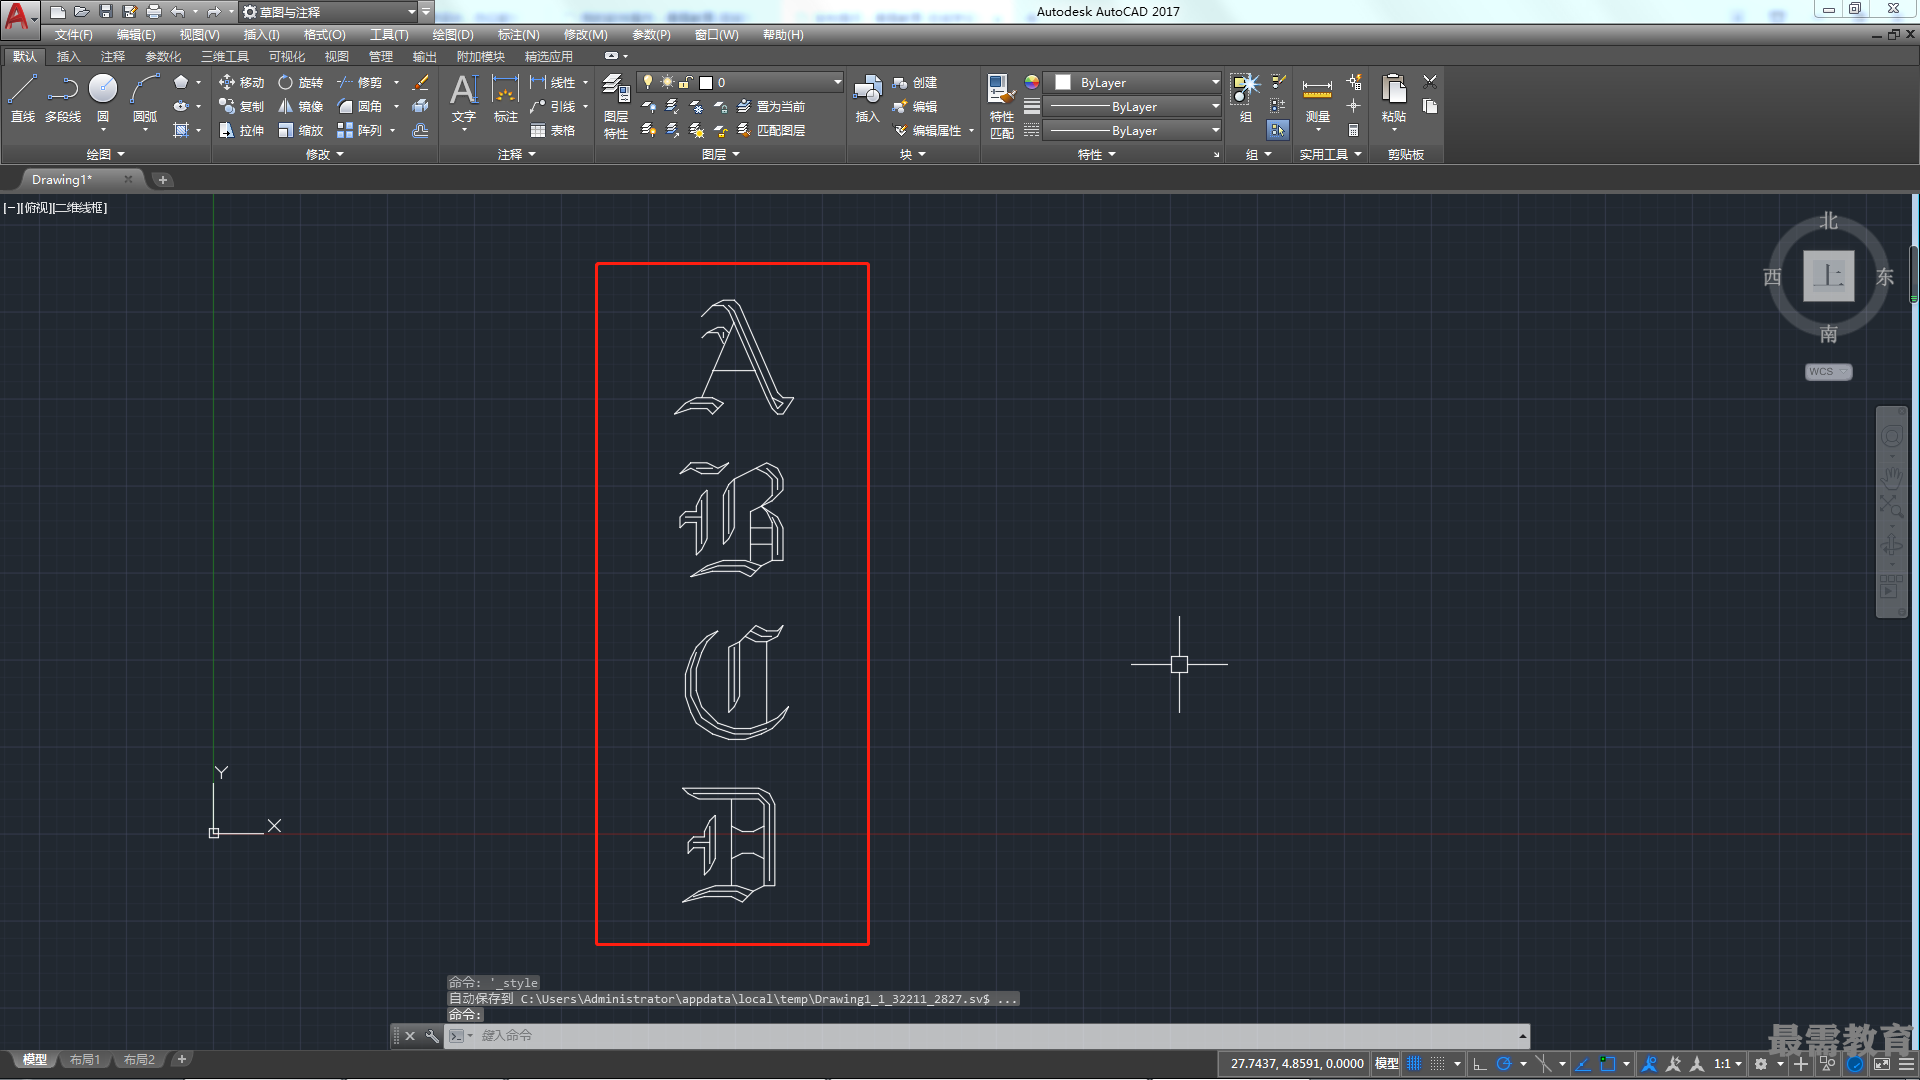Click Match Properties (特性匹配) icon
This screenshot has height=1080, width=1920.
pyautogui.click(x=1002, y=106)
